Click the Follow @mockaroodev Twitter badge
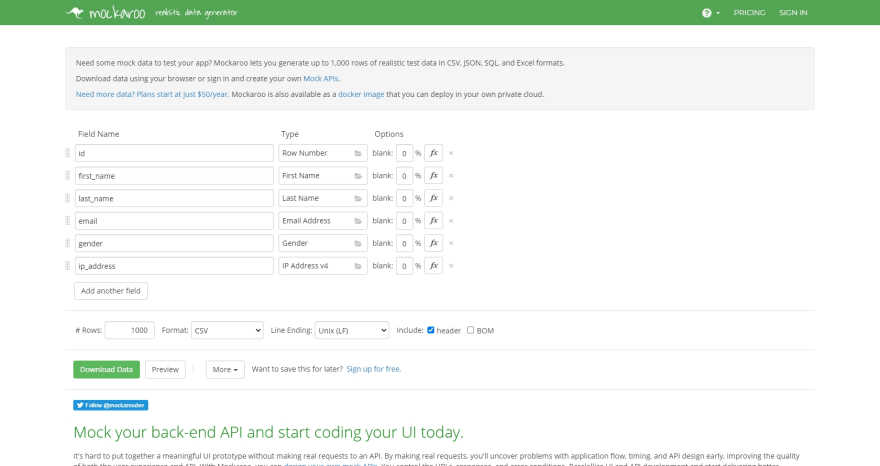The image size is (880, 466). point(110,405)
